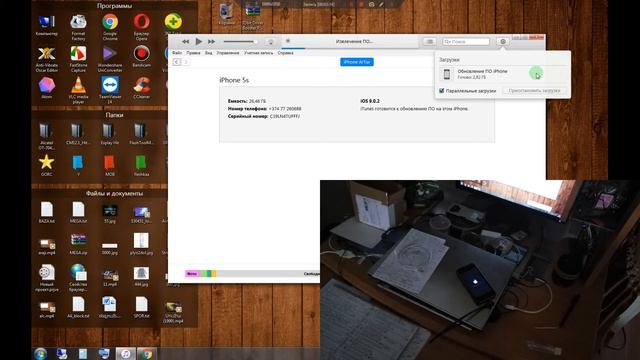Click the iTunes rewind (previous) button
Screen dimensions: 640x360
click(x=185, y=42)
